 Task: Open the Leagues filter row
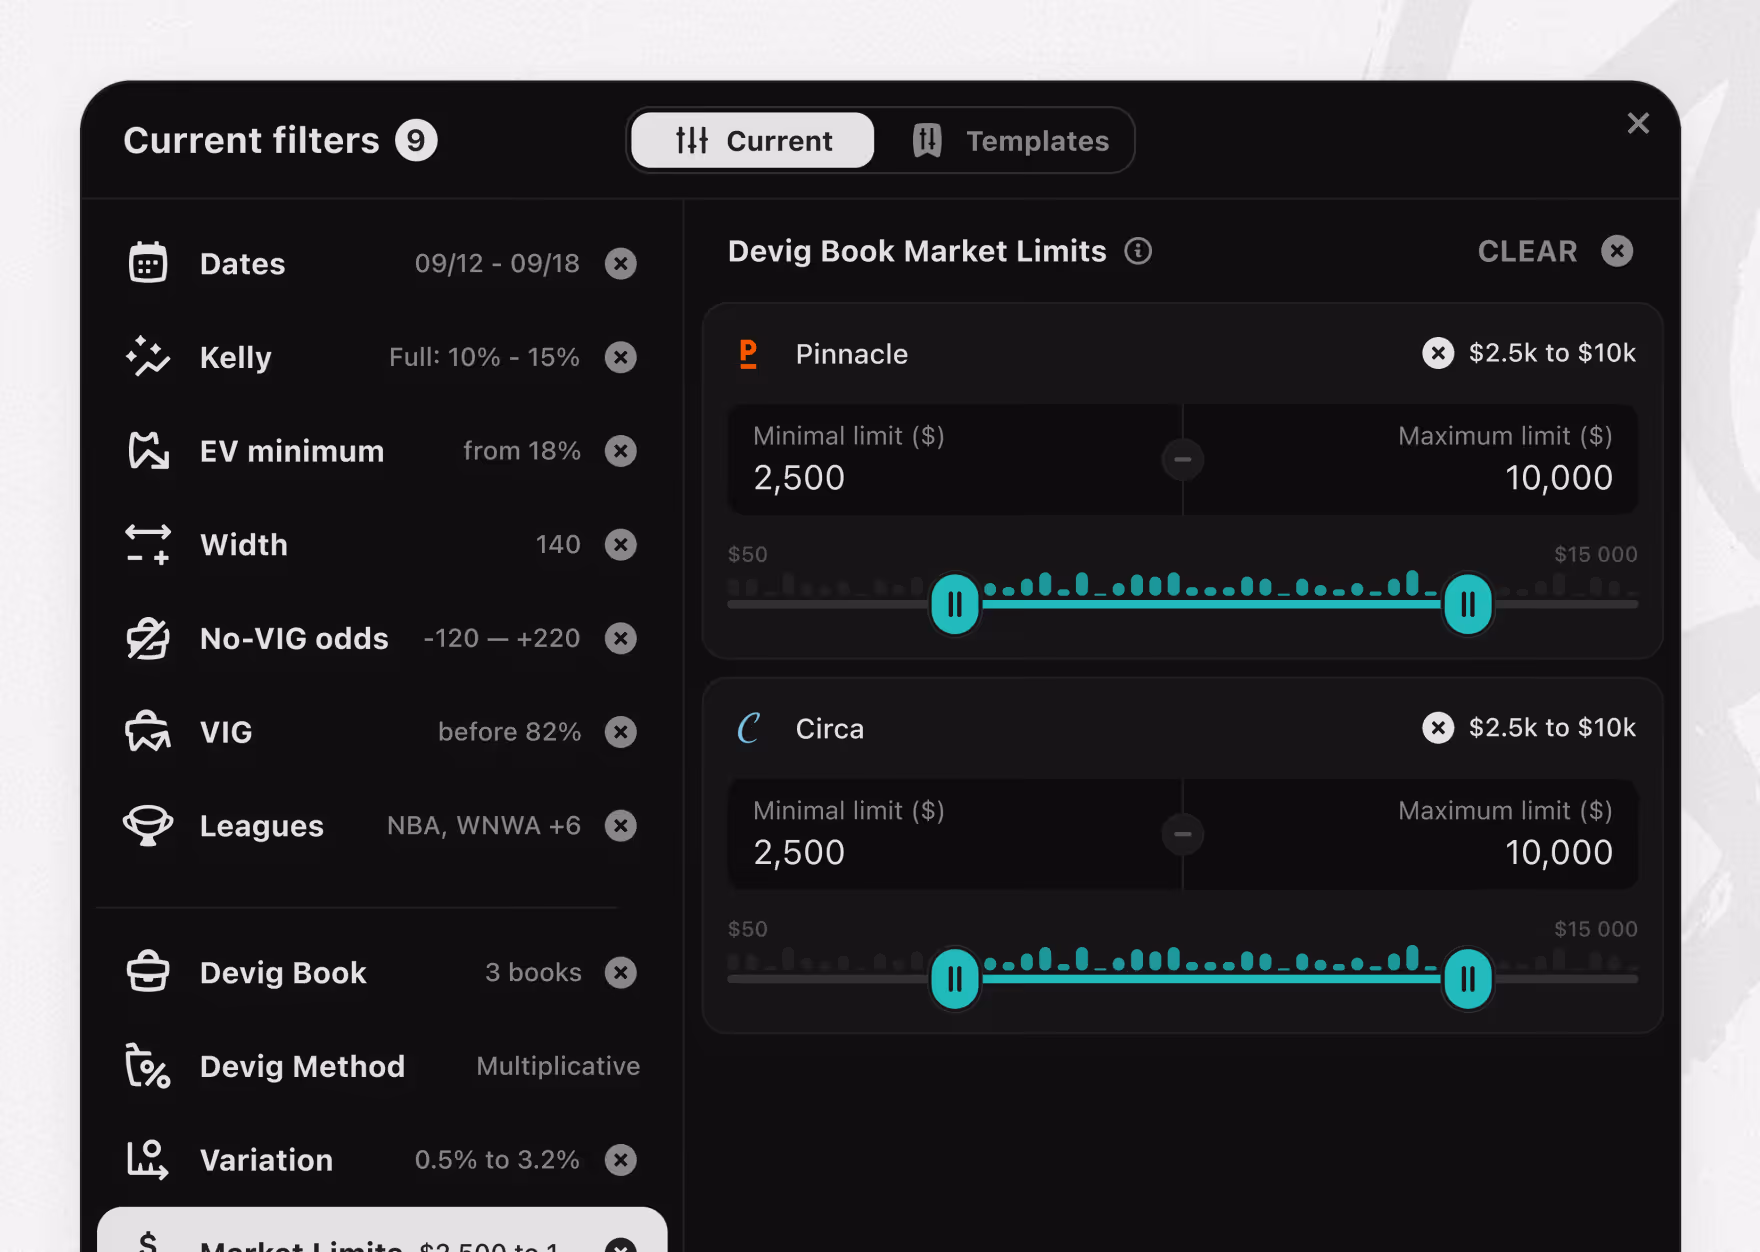point(381,826)
